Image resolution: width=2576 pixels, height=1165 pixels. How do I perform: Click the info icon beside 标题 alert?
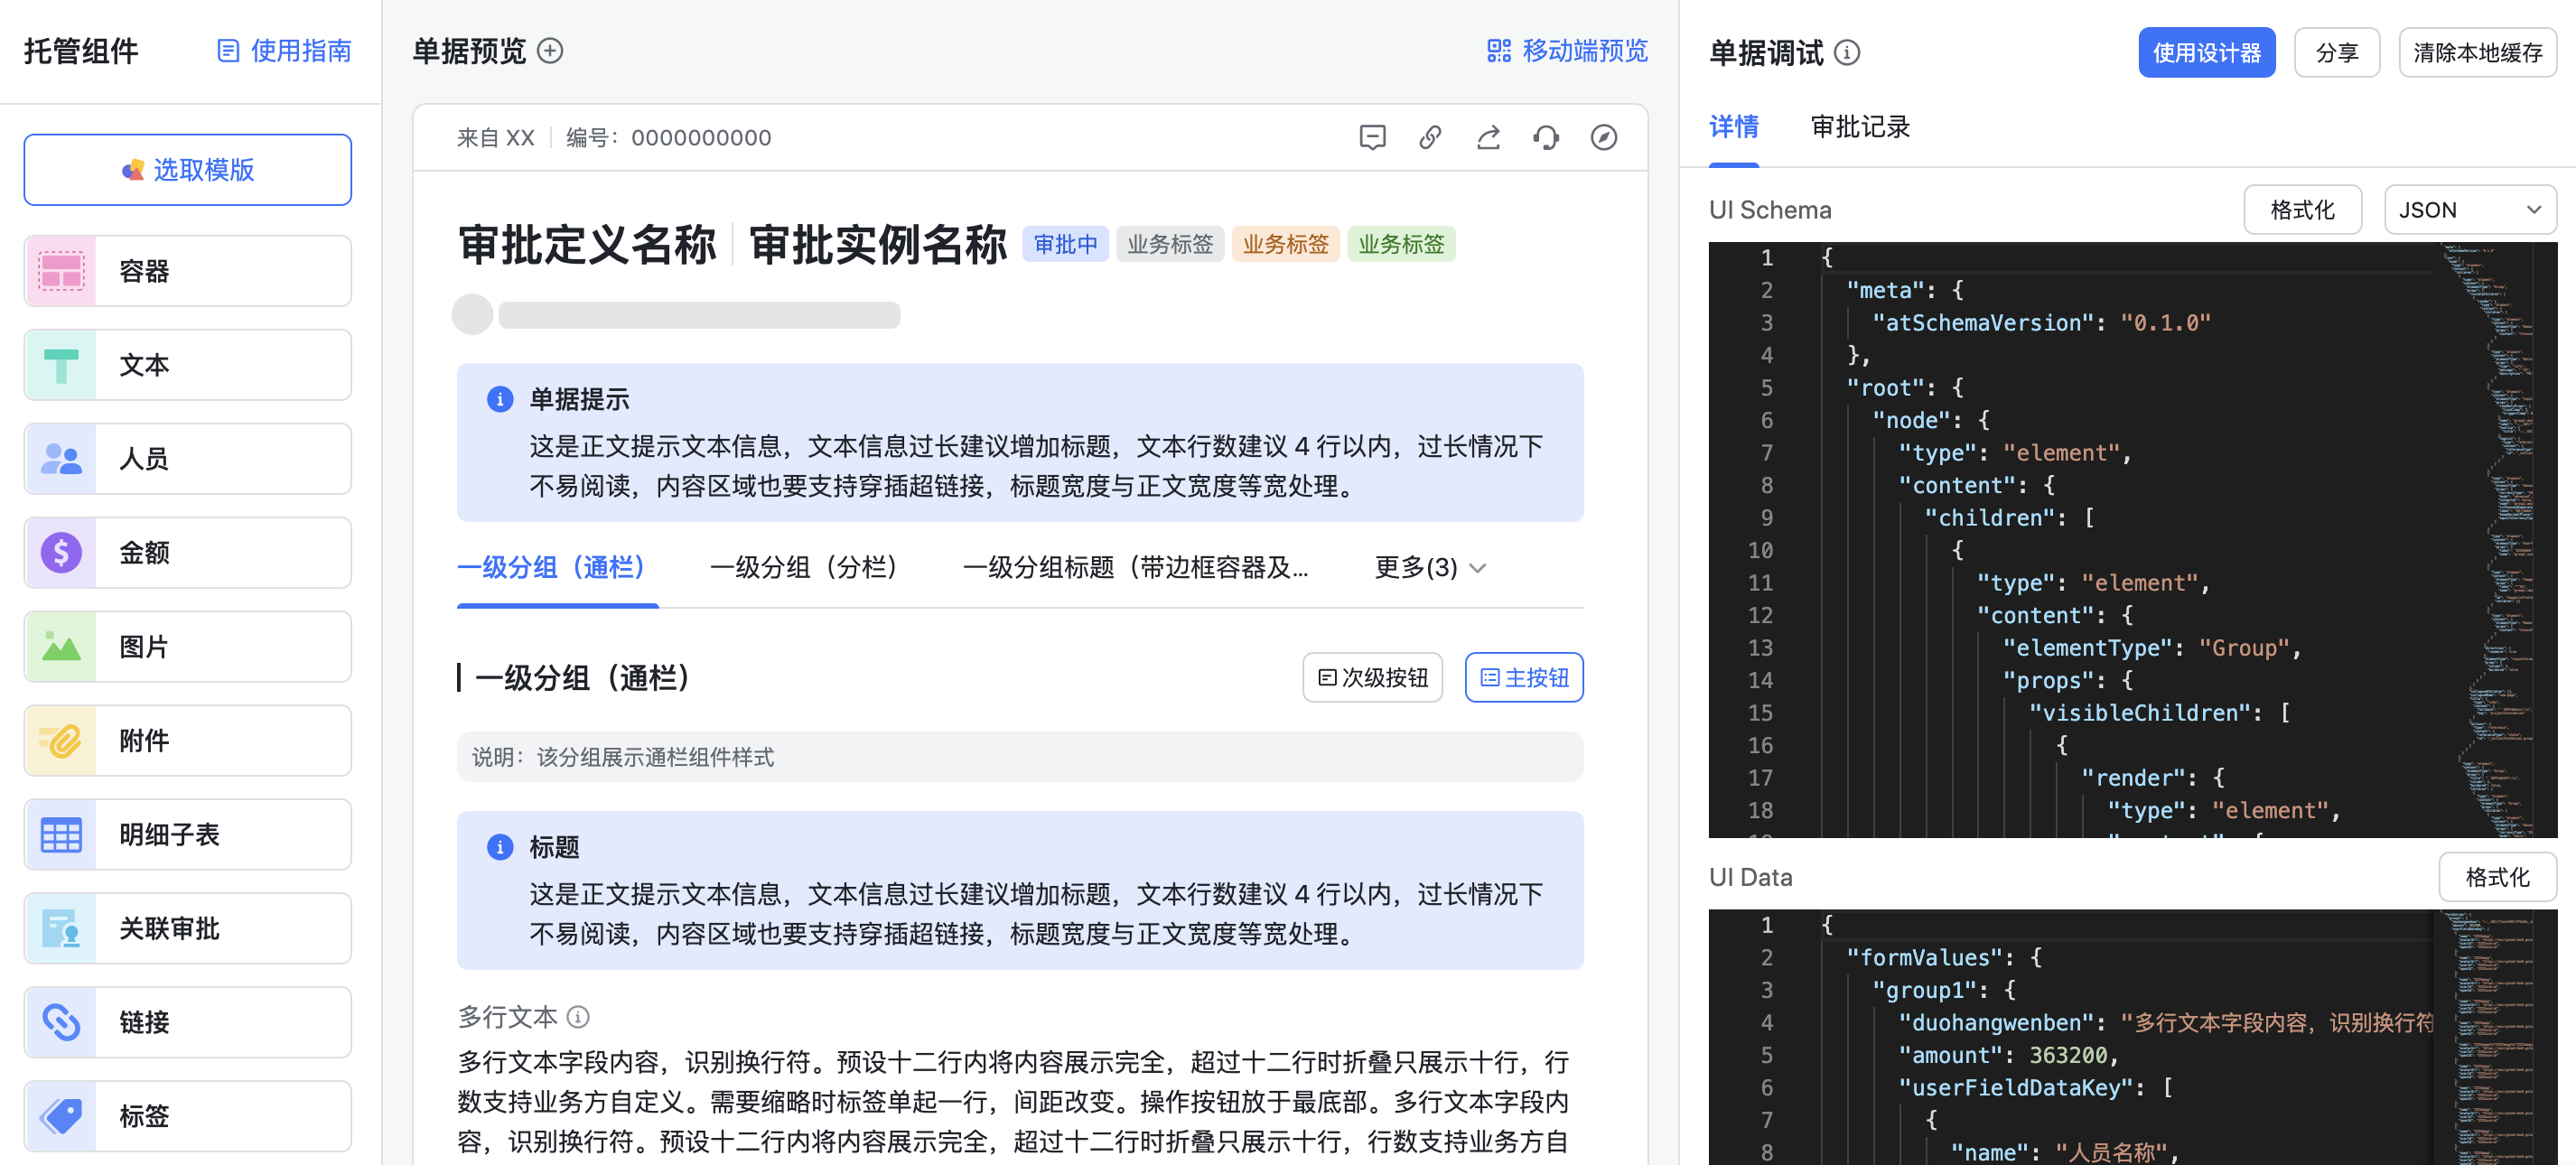coord(500,848)
